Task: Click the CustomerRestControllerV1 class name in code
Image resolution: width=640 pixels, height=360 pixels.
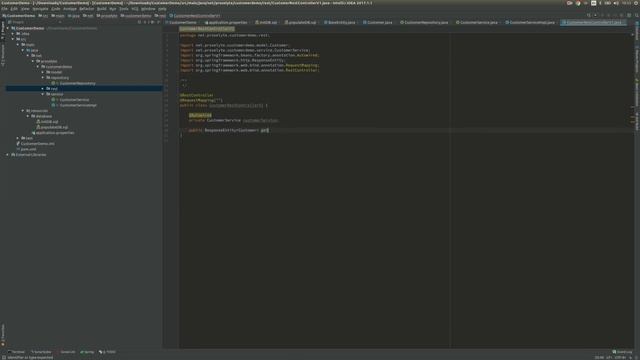Action: (x=236, y=106)
